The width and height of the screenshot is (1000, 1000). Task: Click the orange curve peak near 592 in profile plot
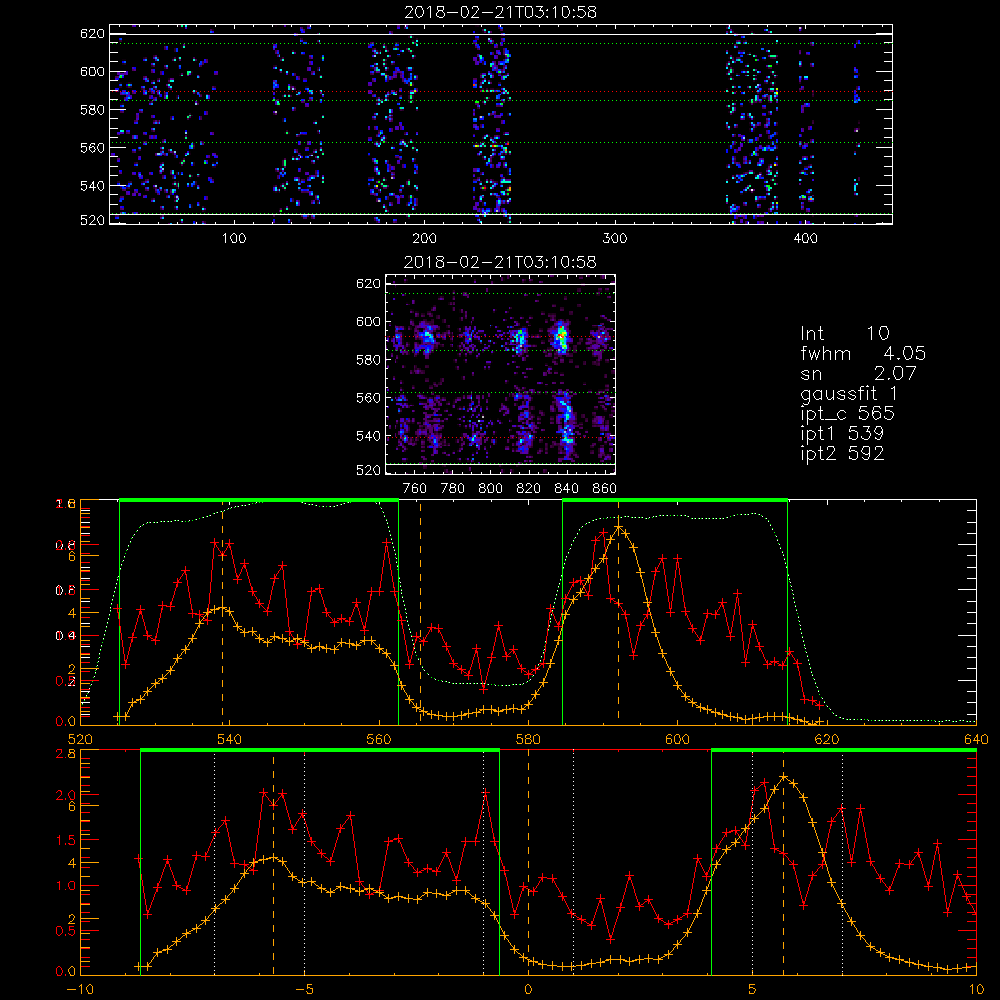[619, 527]
